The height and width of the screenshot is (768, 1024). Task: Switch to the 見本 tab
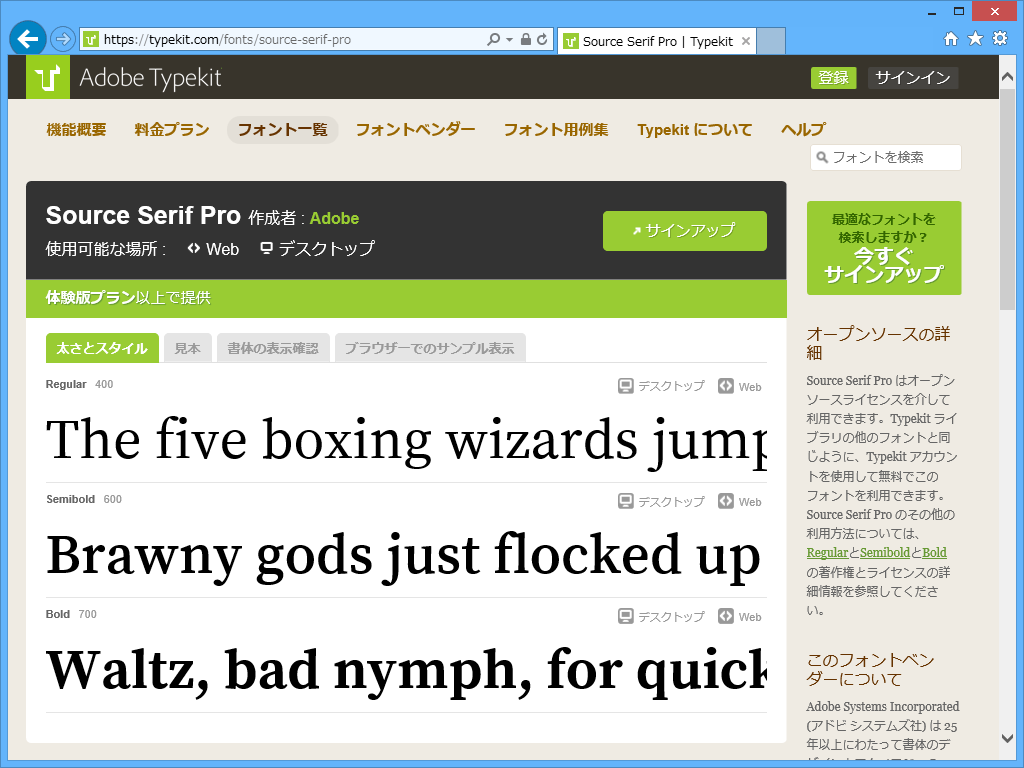187,347
